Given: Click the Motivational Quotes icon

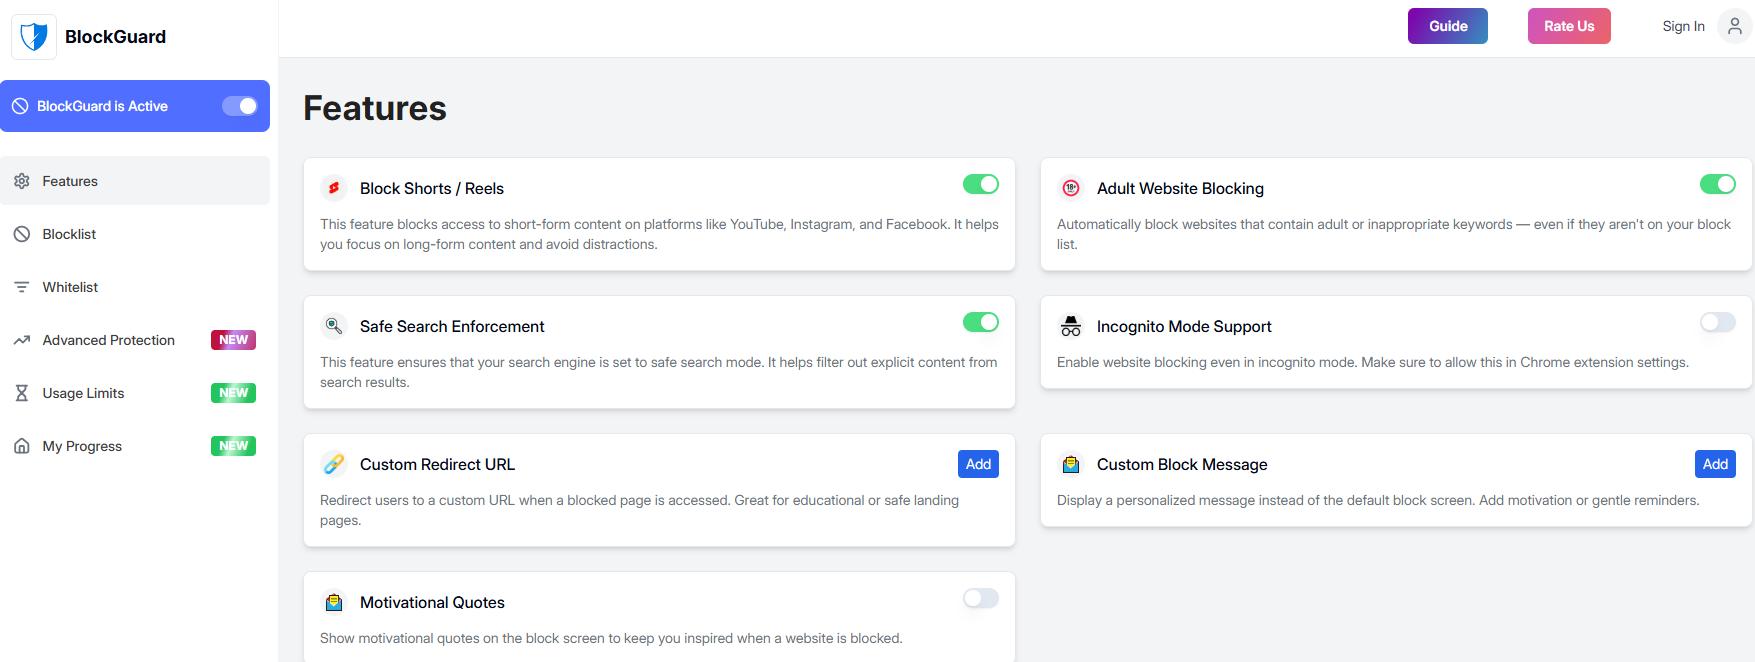Looking at the screenshot, I should click(x=334, y=602).
